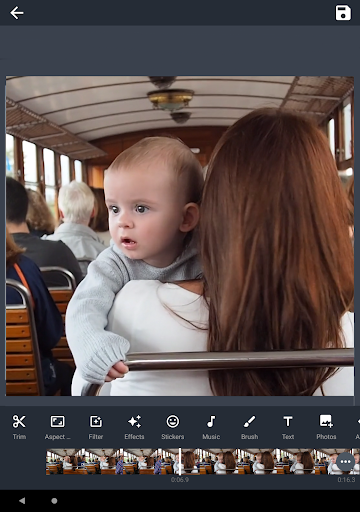Viewport: 360px width, 512px height.
Task: Open the Aspect ratio tool
Action: [57, 427]
